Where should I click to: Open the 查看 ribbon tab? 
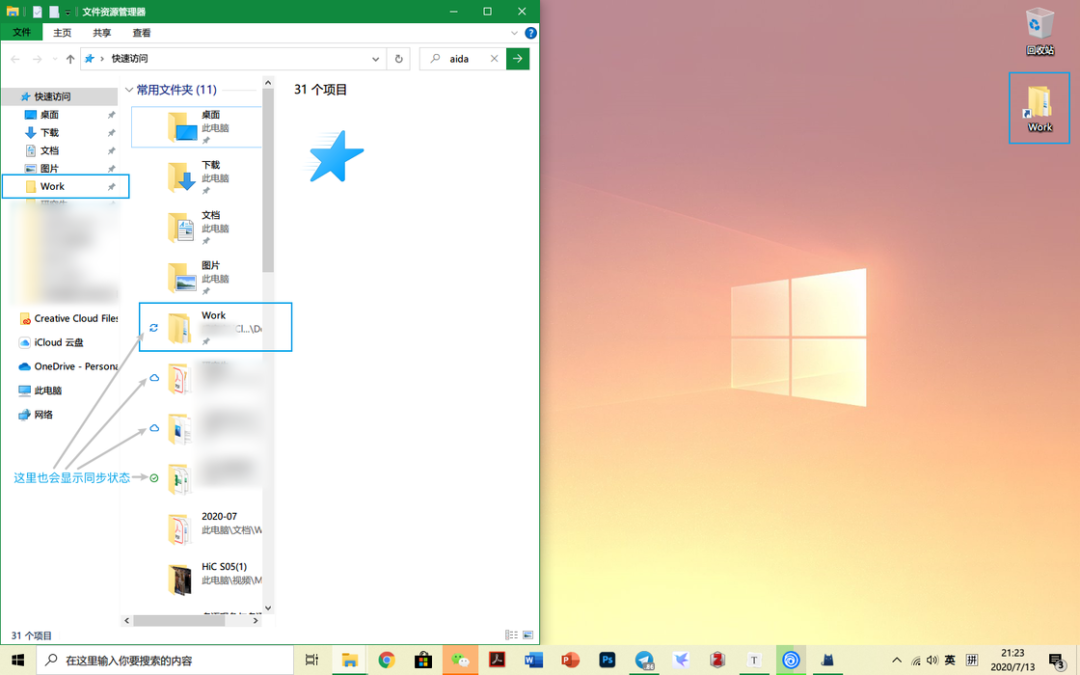(141, 32)
